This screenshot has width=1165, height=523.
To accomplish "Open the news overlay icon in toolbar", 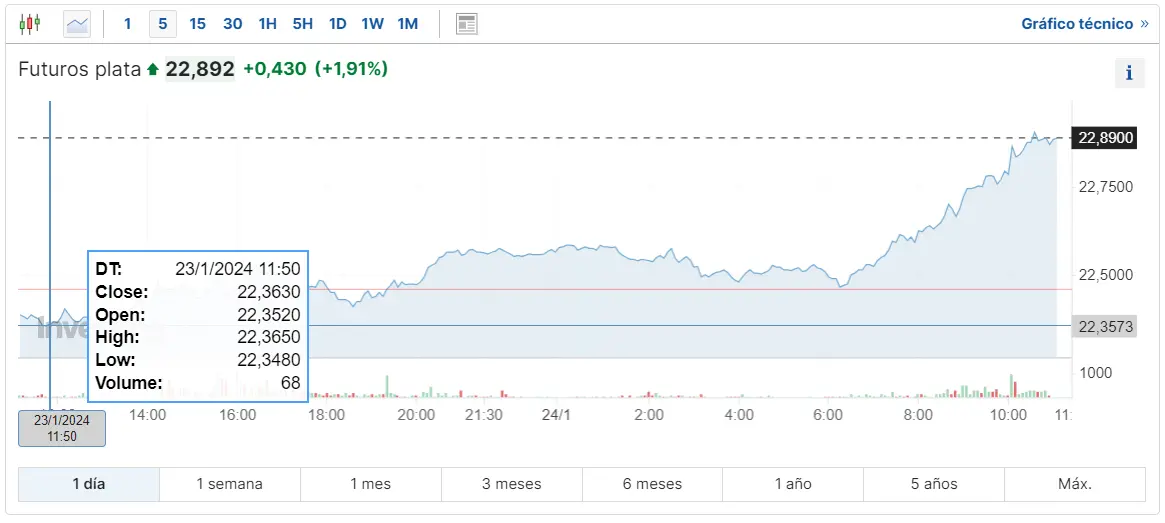I will click(466, 23).
